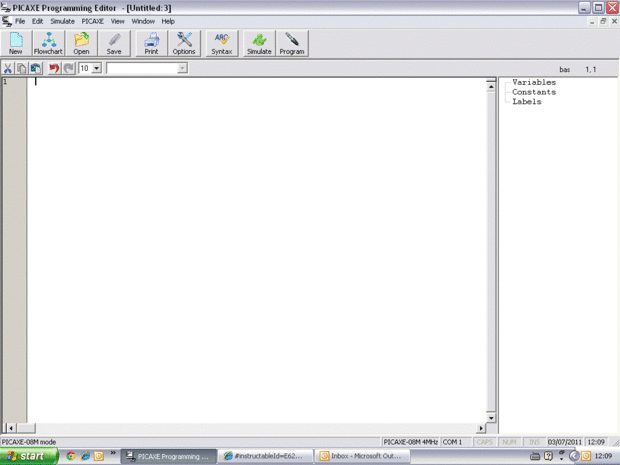Click the vertical scrollbar down arrow
The width and height of the screenshot is (620, 465).
(491, 418)
